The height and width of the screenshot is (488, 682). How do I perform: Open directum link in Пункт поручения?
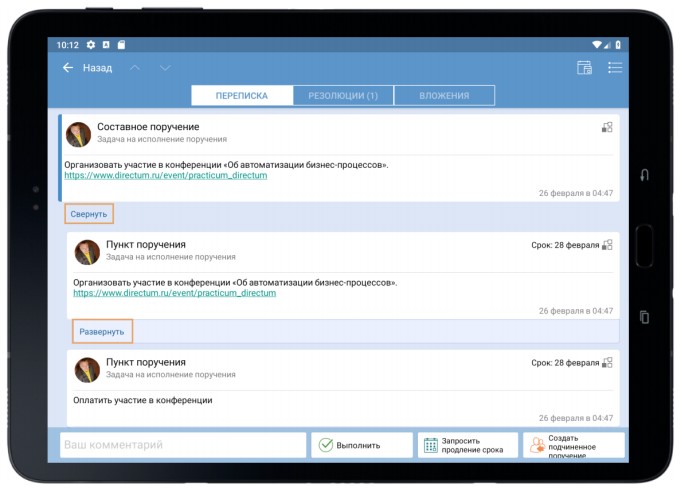click(x=174, y=293)
